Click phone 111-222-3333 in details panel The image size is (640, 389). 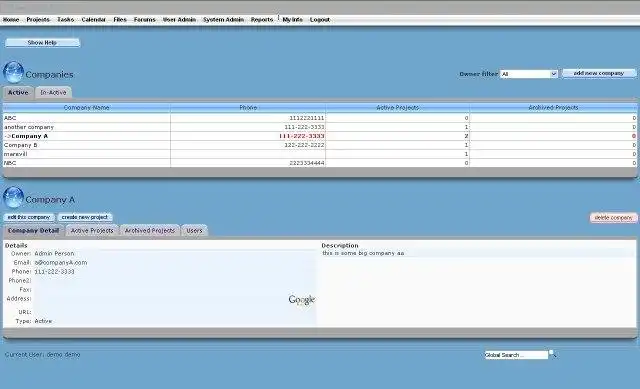click(54, 271)
